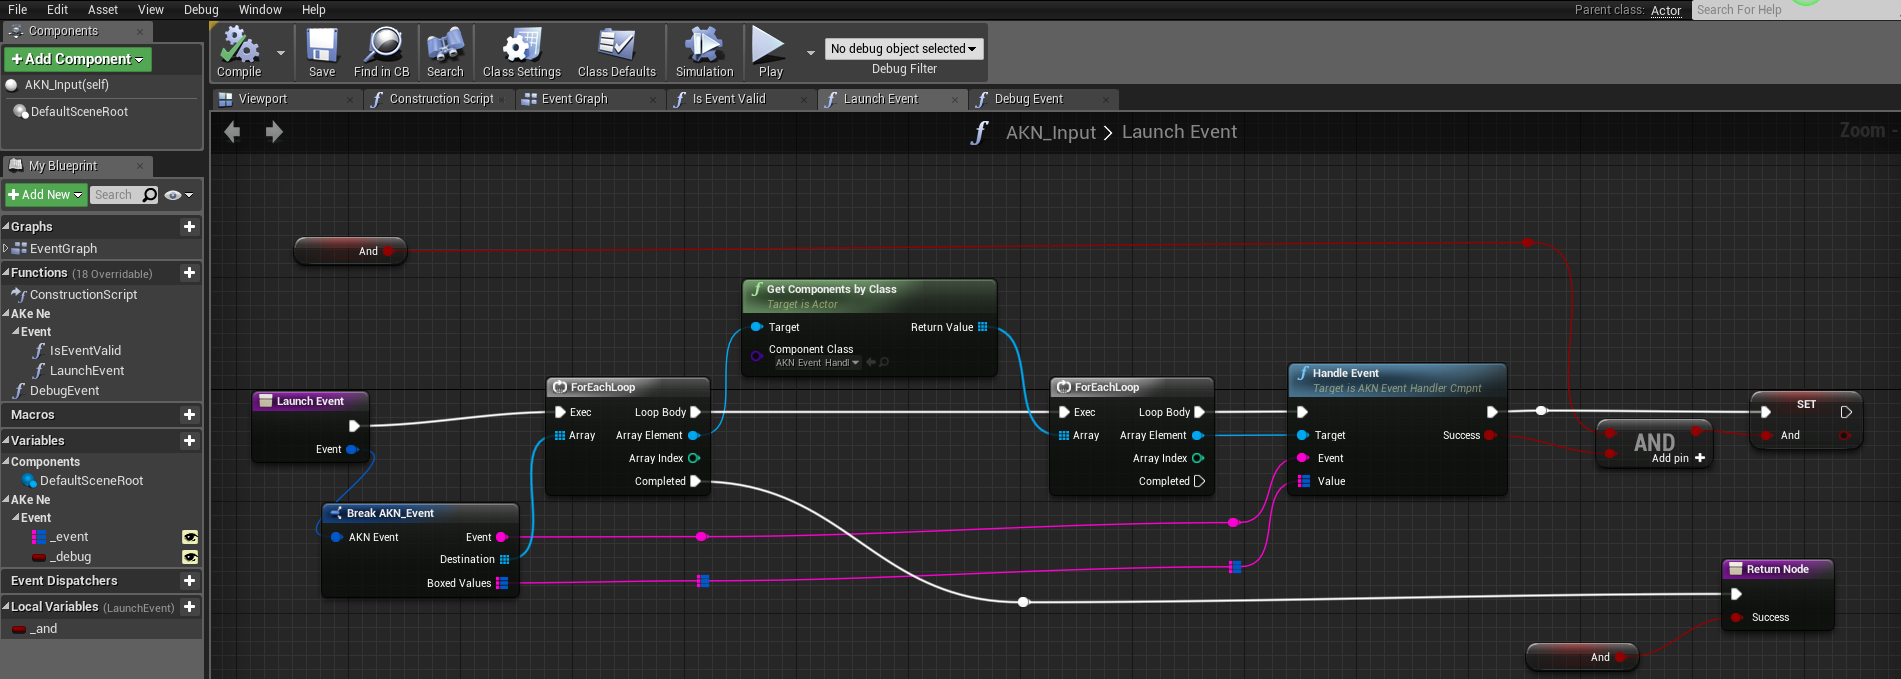Switch to the Is Event Valid tab
The image size is (1901, 679).
tap(741, 99)
